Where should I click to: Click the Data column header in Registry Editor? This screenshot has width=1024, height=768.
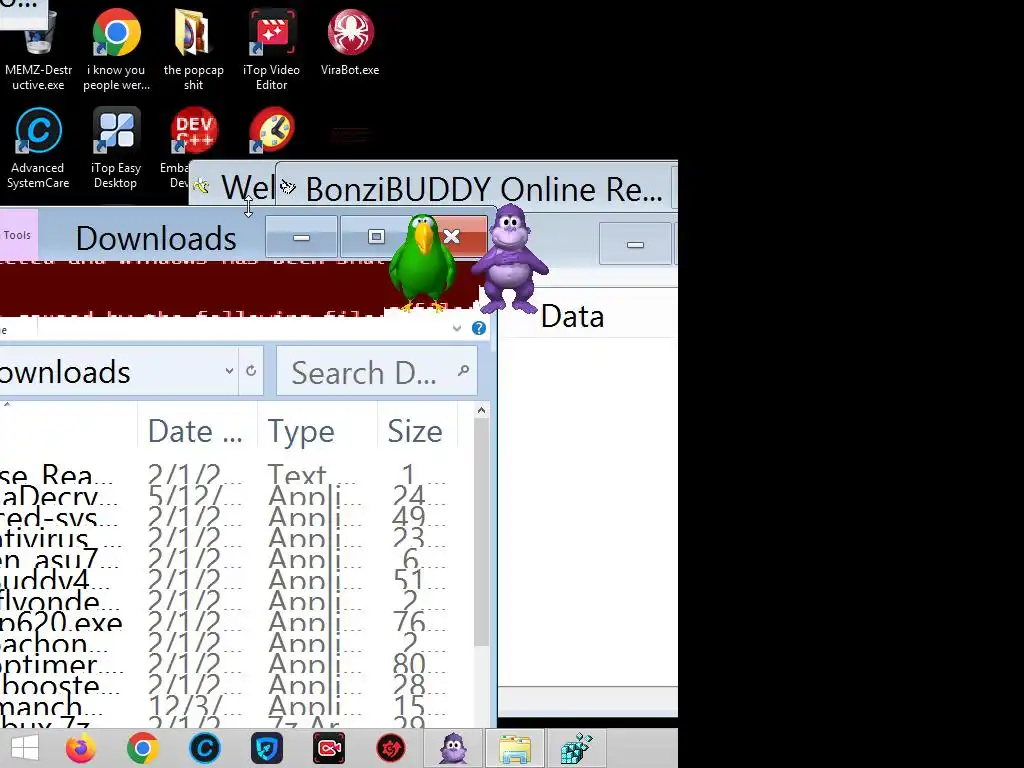(572, 317)
